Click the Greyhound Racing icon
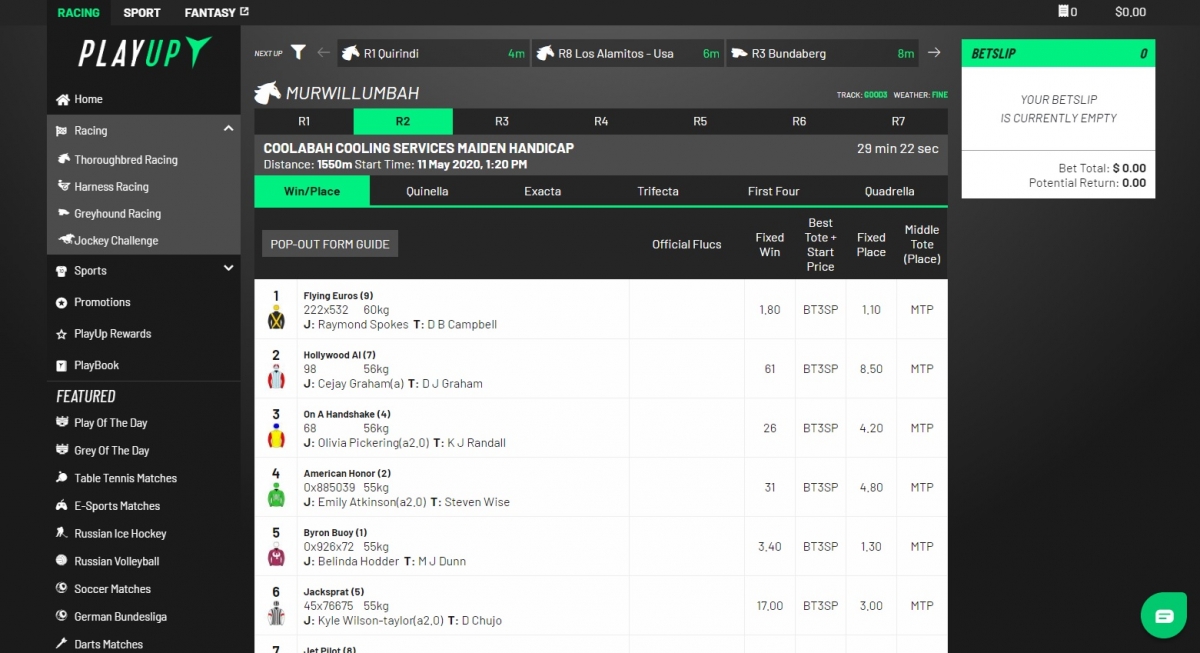 click(x=66, y=214)
